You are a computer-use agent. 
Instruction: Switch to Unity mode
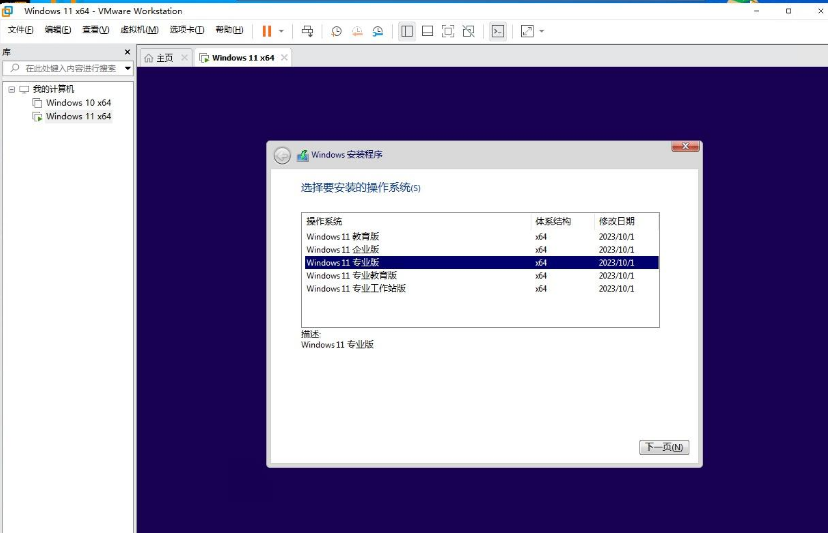coord(468,31)
